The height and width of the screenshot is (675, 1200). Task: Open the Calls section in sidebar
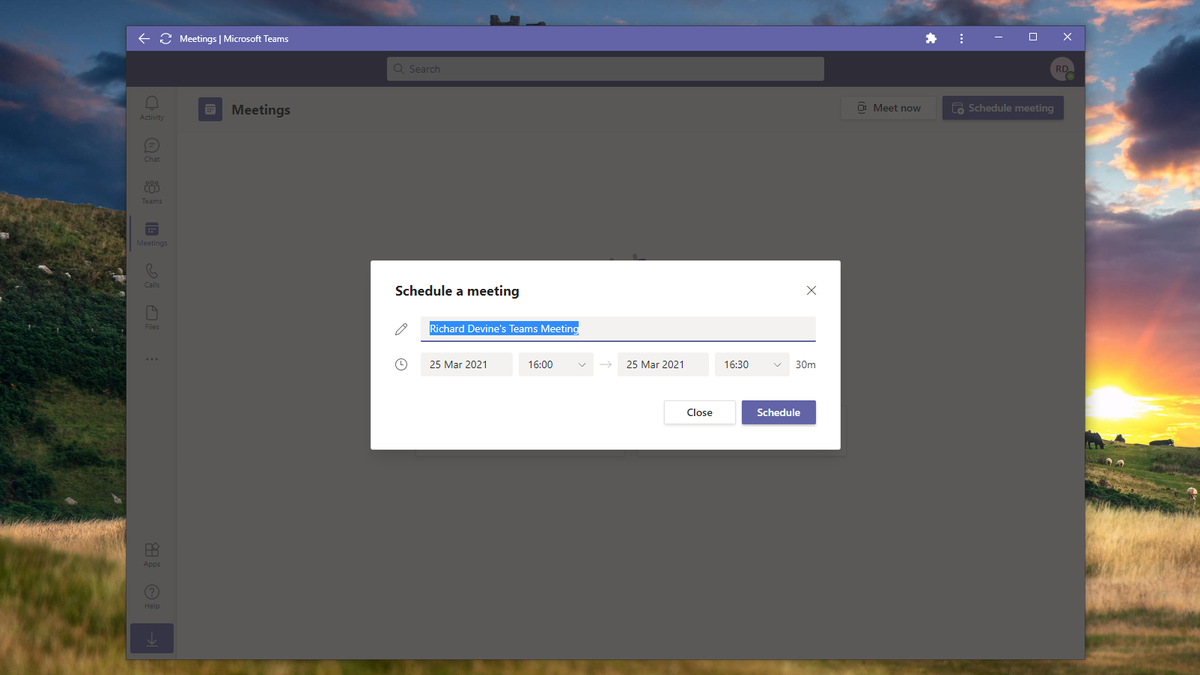click(x=152, y=276)
